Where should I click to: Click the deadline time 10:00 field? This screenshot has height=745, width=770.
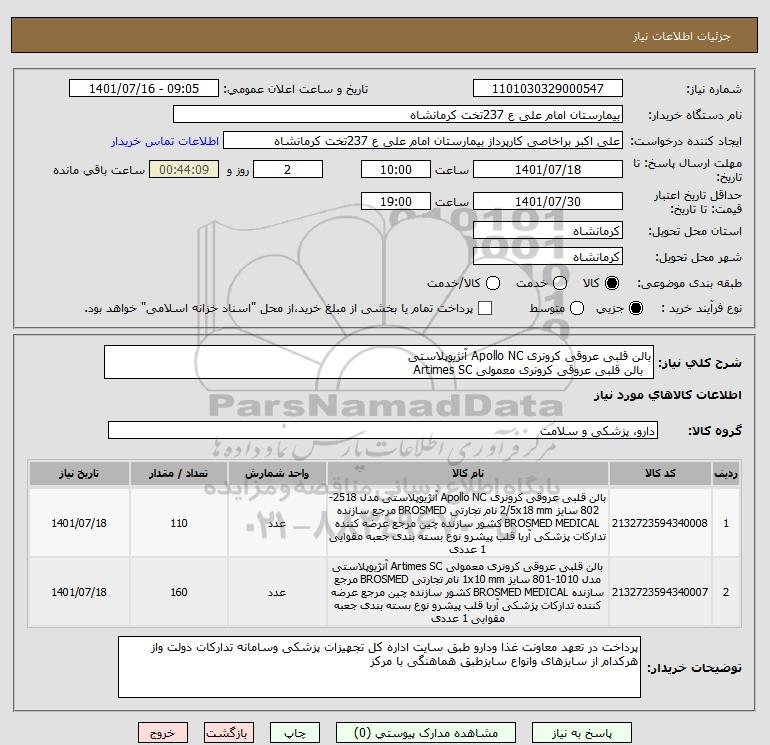[396, 169]
